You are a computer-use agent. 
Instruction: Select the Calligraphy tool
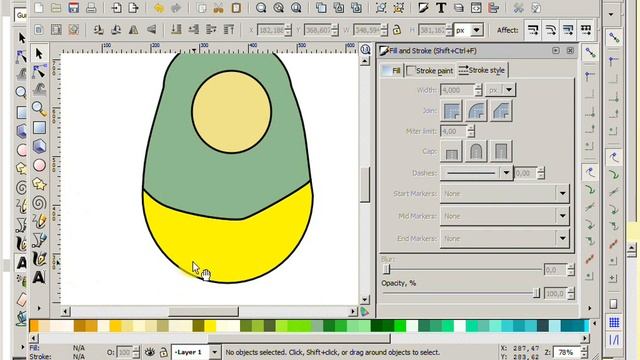(x=39, y=259)
